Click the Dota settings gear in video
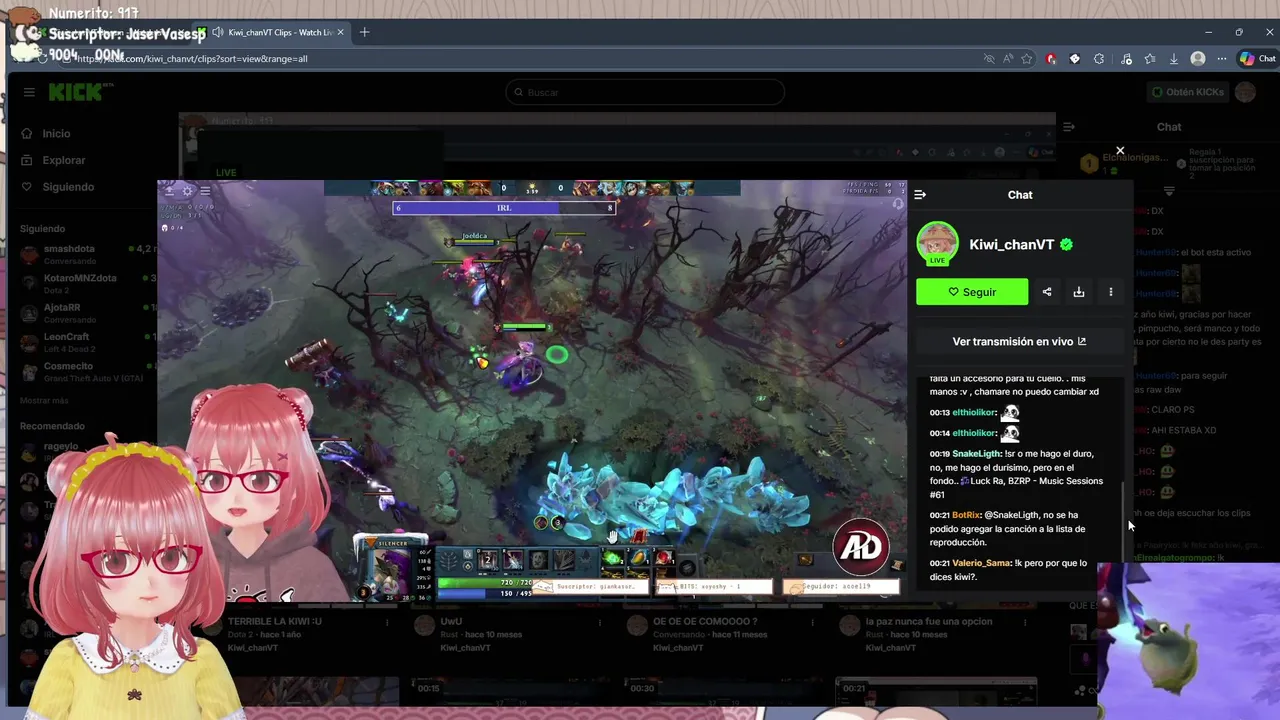Image resolution: width=1280 pixels, height=720 pixels. click(x=187, y=190)
